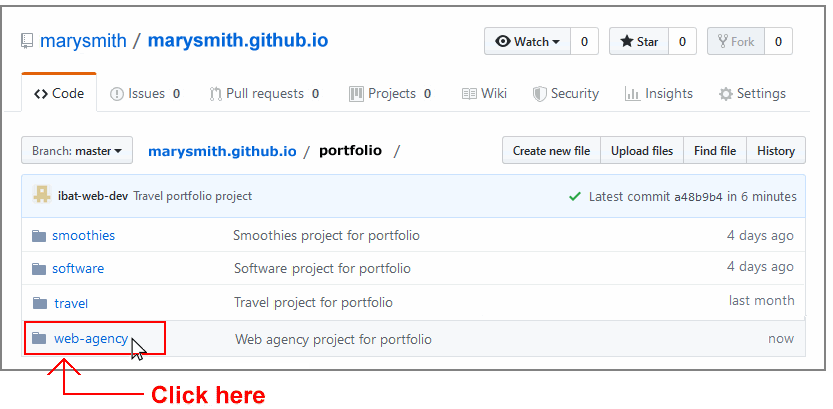The image size is (833, 409).
Task: Click the Create new file button
Action: tap(551, 151)
